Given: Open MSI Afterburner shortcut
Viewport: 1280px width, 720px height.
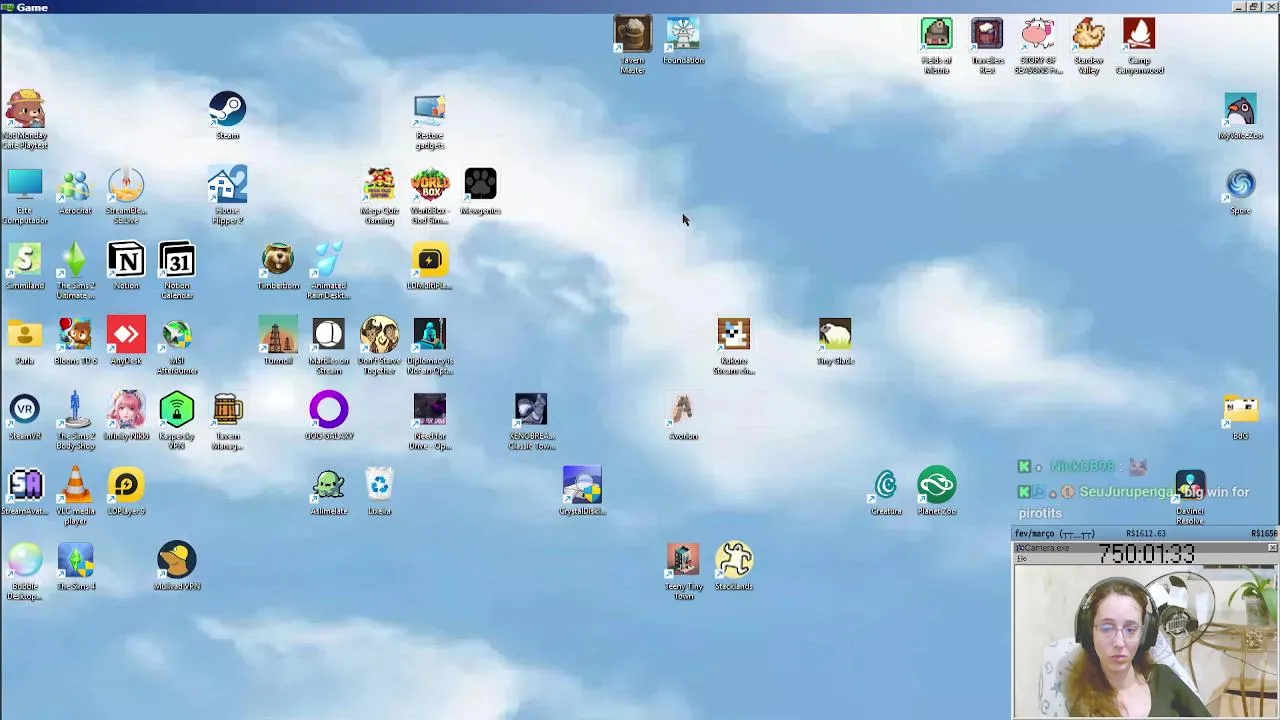Looking at the screenshot, I should [177, 335].
